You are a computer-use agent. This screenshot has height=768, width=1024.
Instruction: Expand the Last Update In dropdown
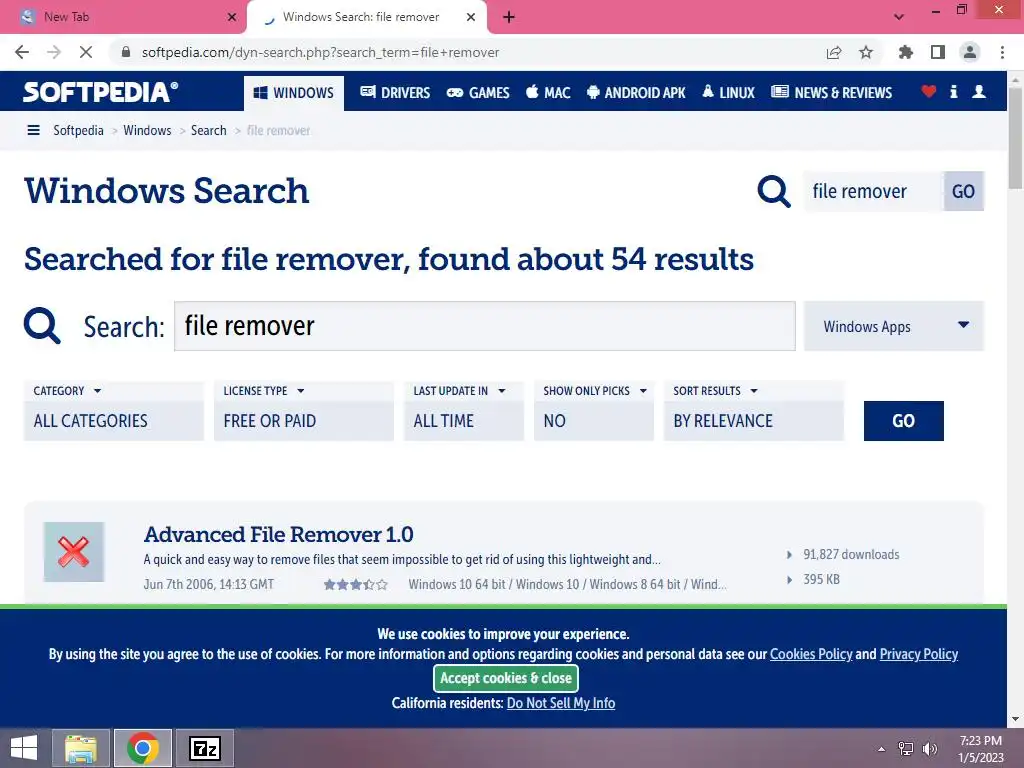point(464,411)
